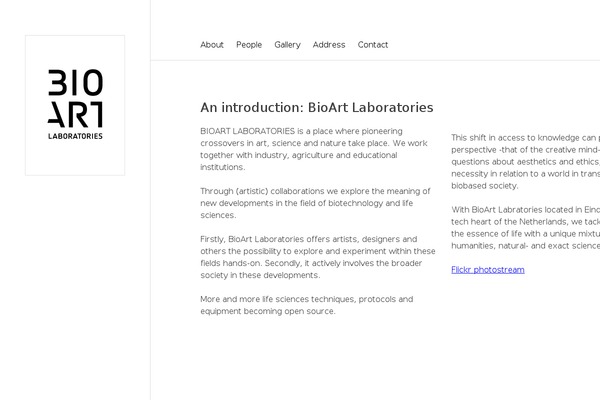Click the BIO lettering in the logo
This screenshot has height=400, width=600.
coord(75,82)
